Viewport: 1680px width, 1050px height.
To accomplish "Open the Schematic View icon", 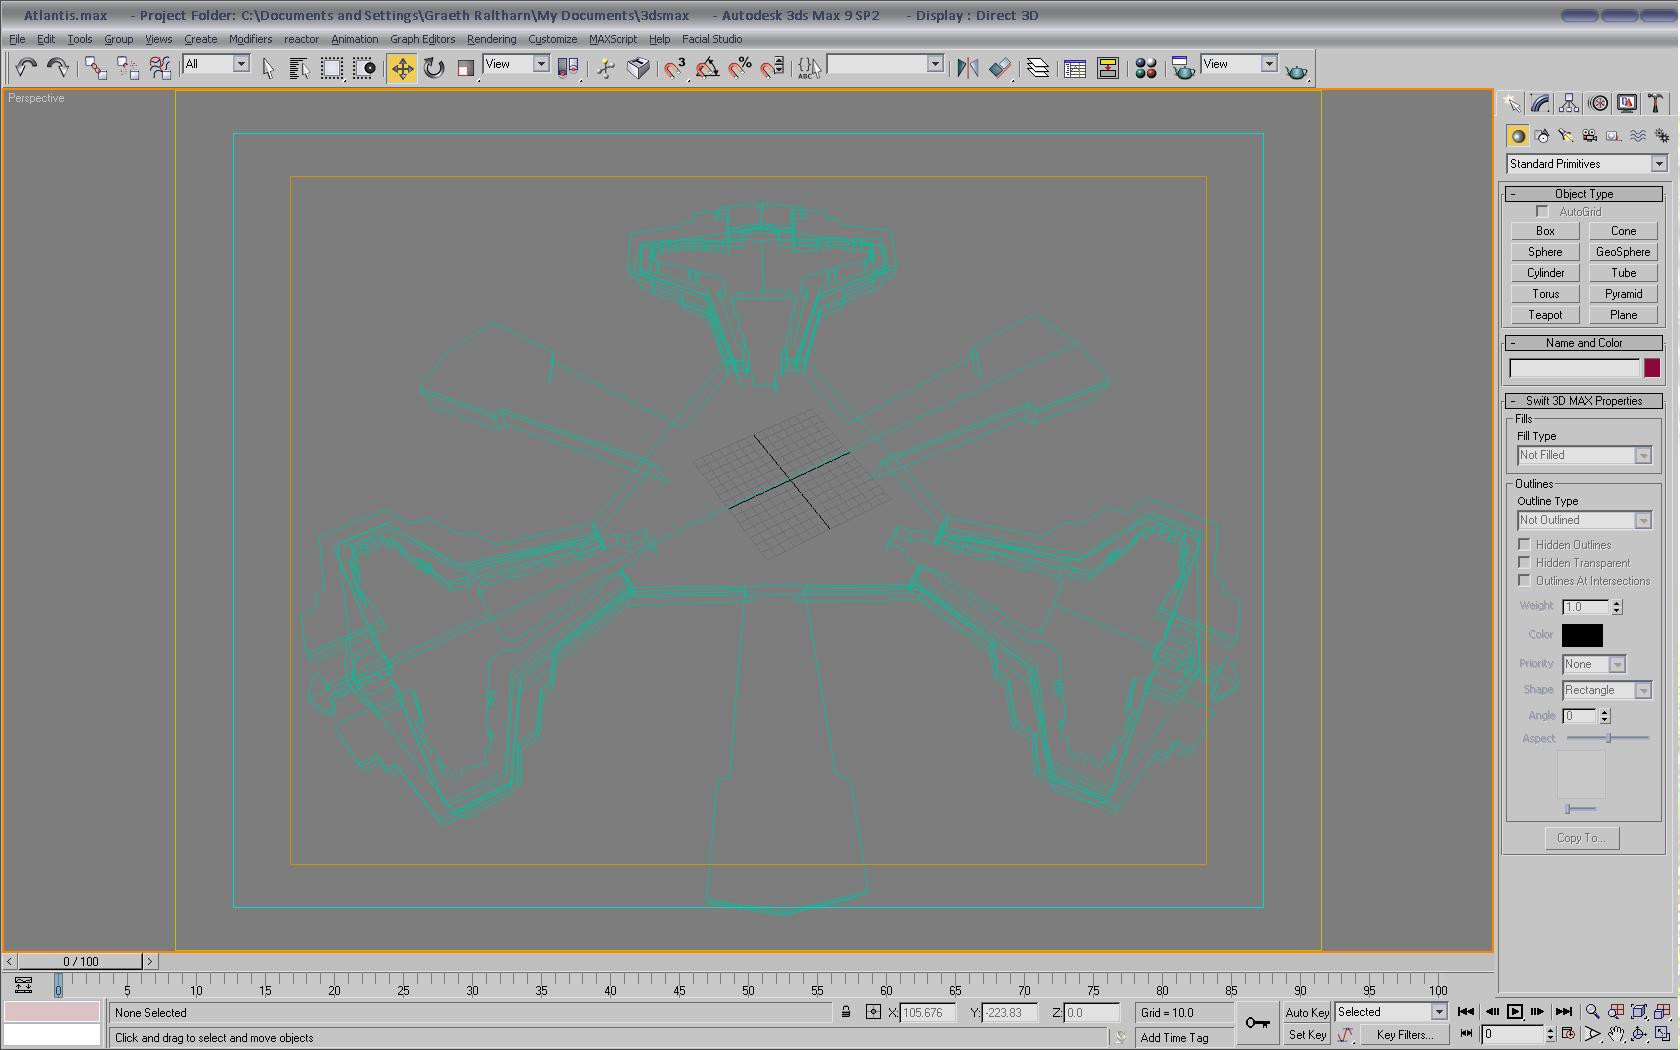I will (1108, 68).
